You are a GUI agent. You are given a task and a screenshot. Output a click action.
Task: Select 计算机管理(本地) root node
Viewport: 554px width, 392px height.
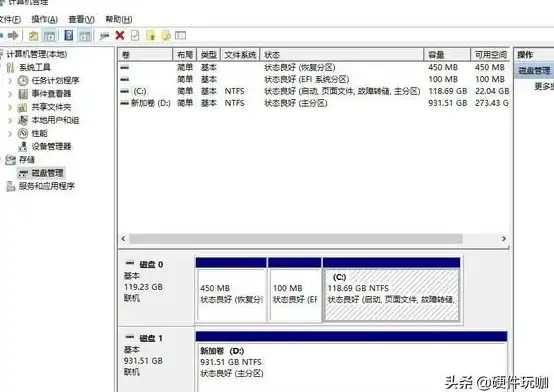[x=37, y=54]
